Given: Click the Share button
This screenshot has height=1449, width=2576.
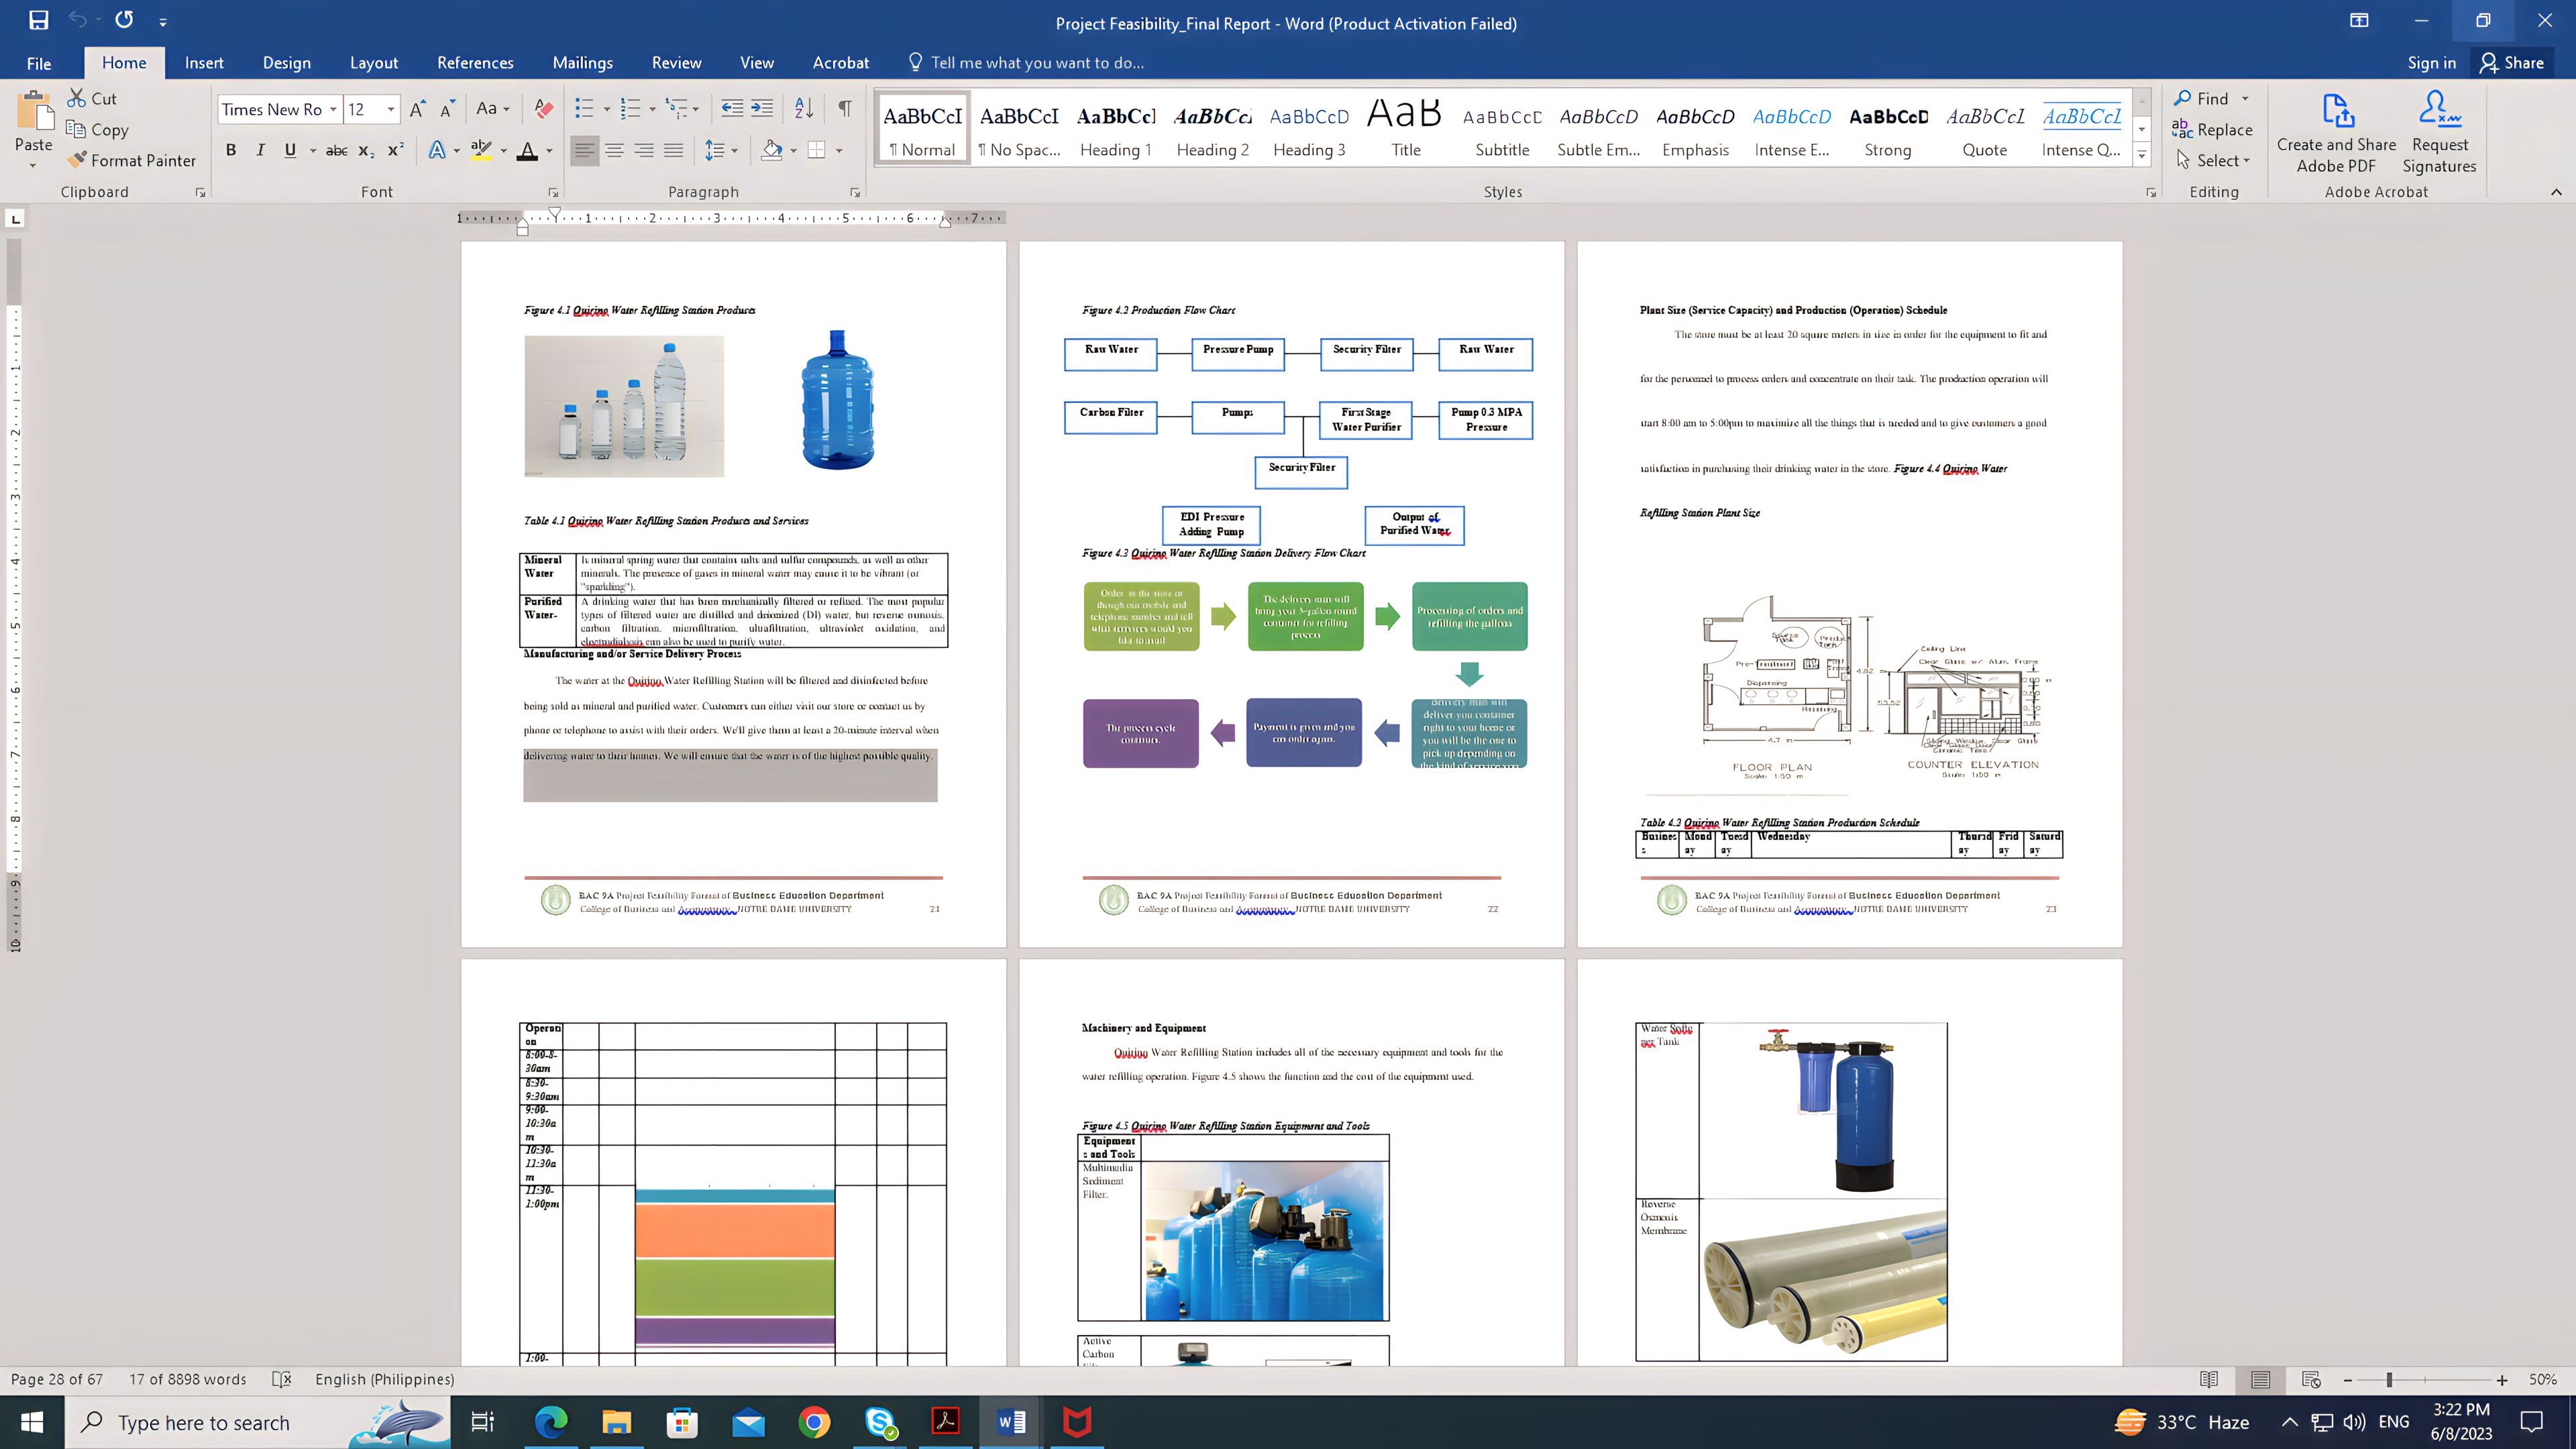Looking at the screenshot, I should pyautogui.click(x=2511, y=62).
